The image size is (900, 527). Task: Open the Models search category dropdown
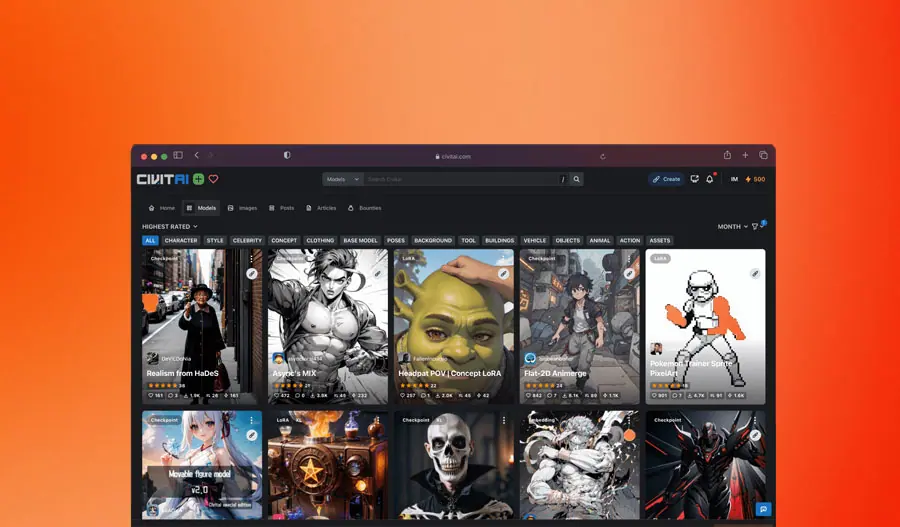343,179
